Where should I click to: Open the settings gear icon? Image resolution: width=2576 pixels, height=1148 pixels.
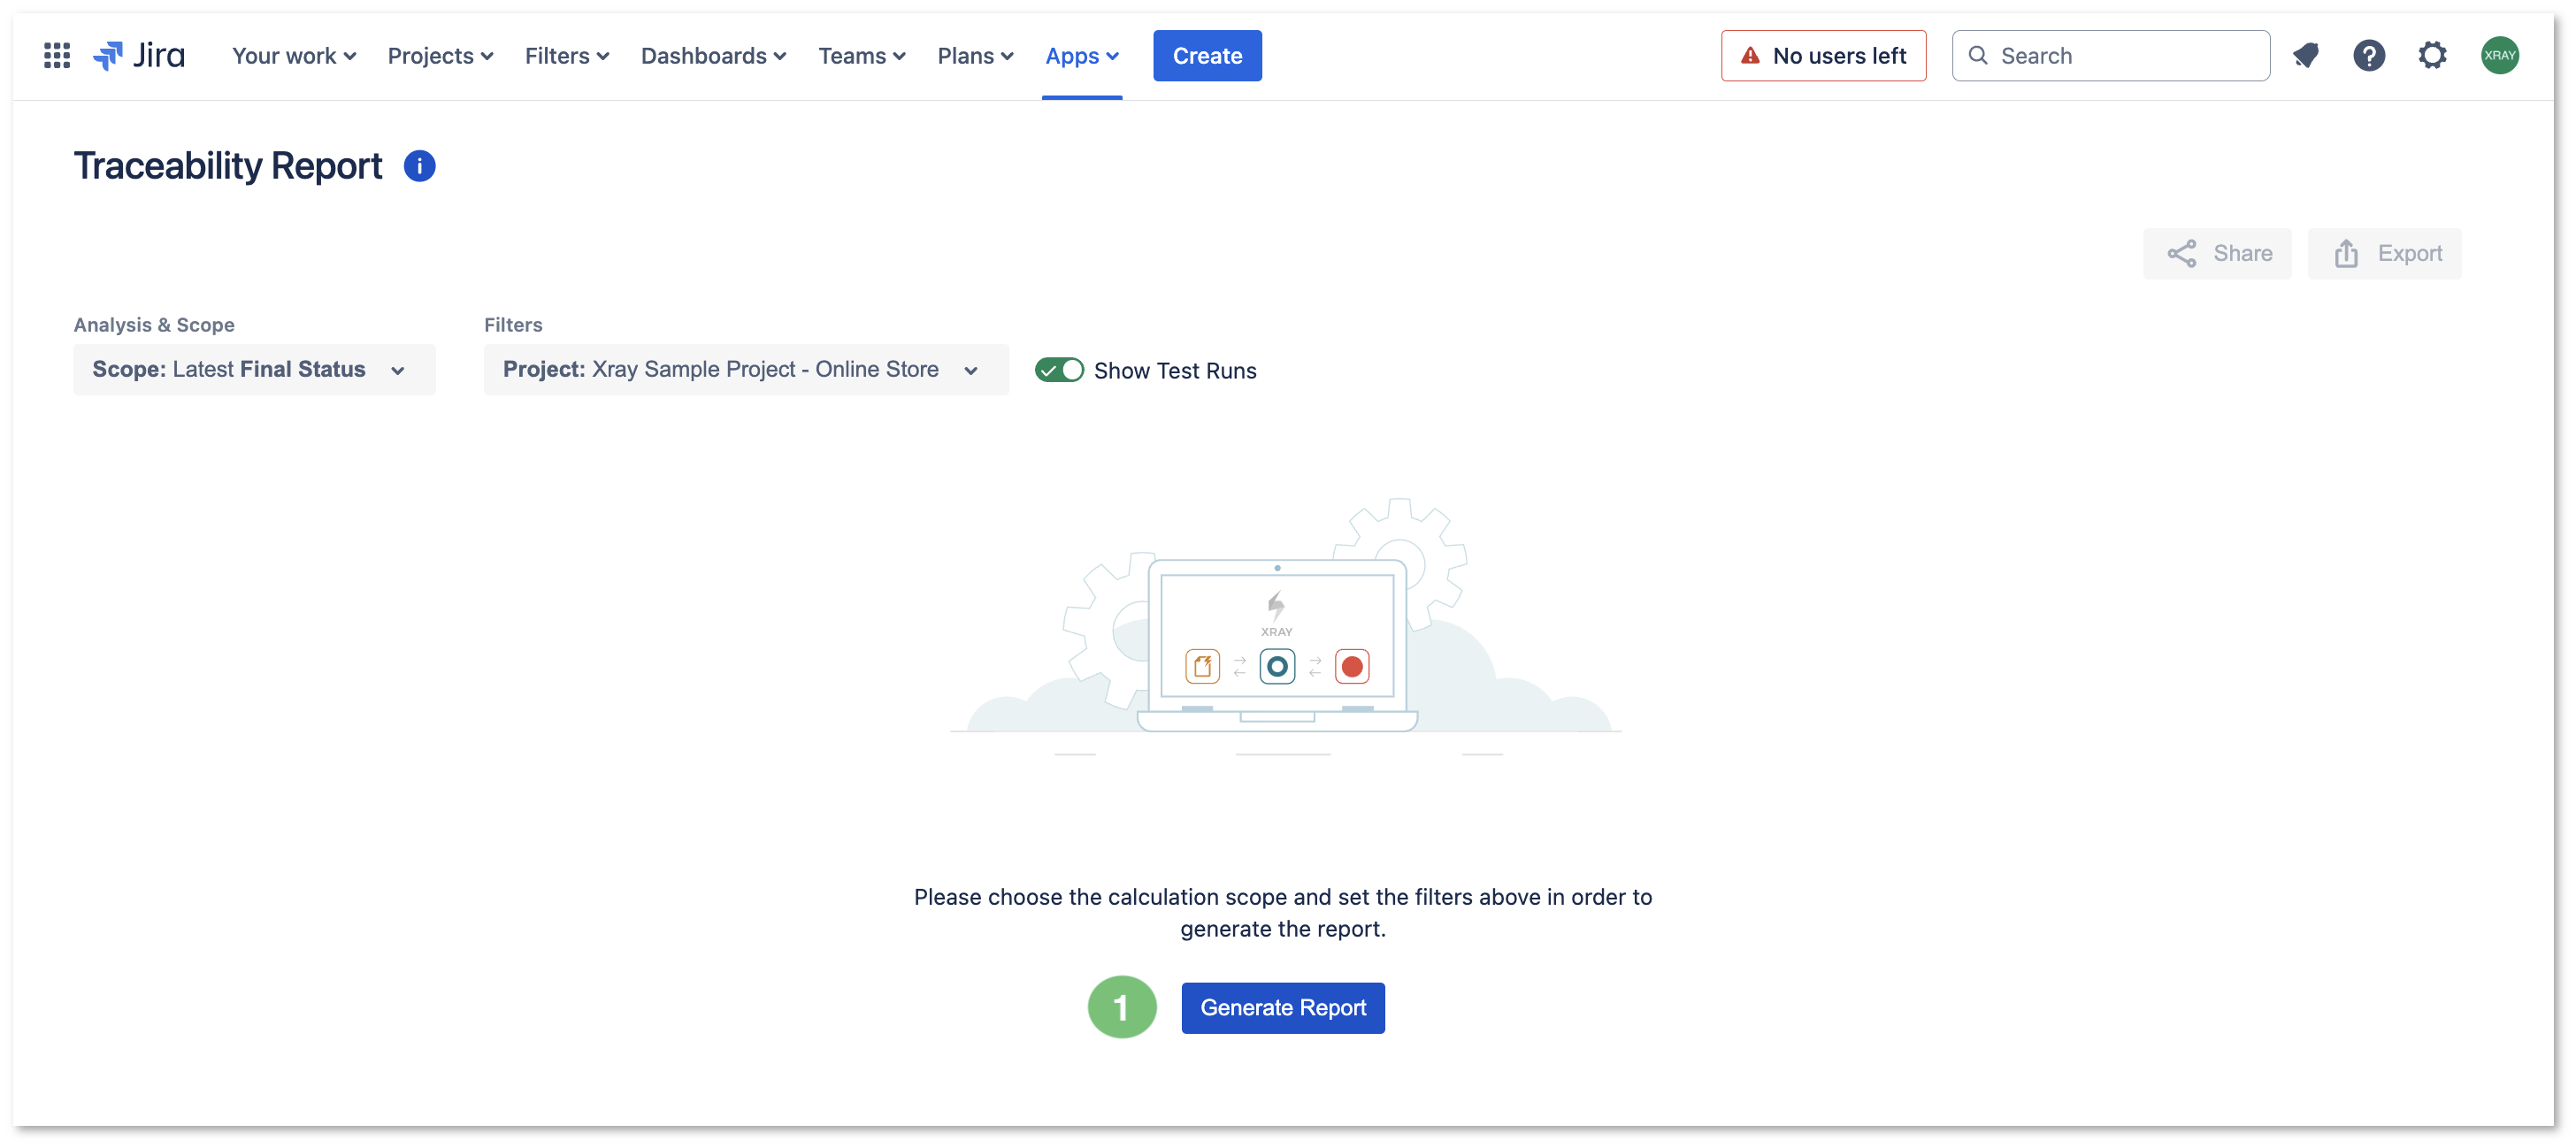[2433, 56]
